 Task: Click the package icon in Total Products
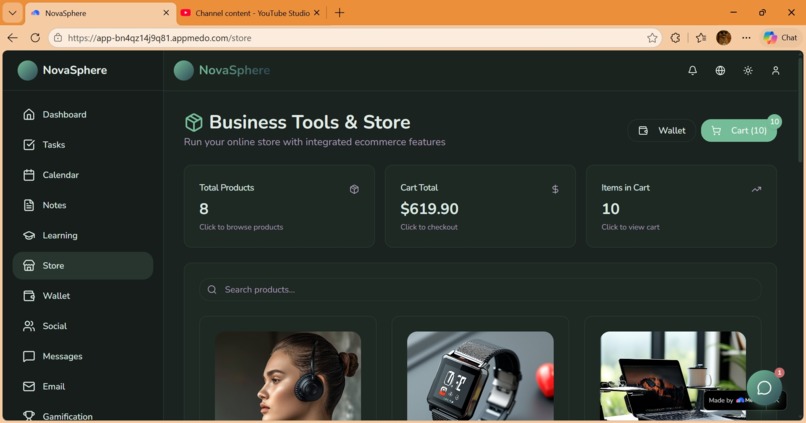[354, 189]
